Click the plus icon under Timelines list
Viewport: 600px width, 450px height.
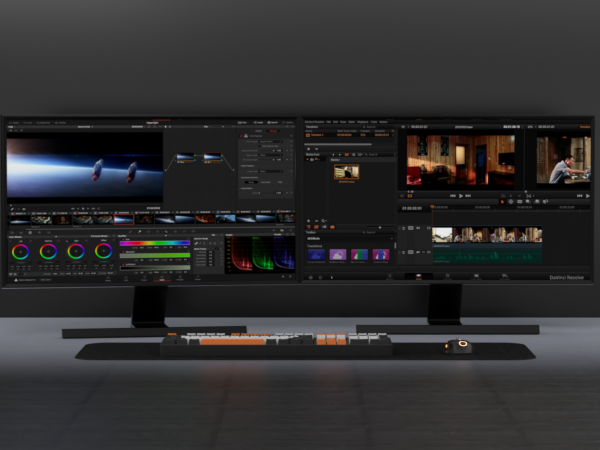(x=309, y=149)
